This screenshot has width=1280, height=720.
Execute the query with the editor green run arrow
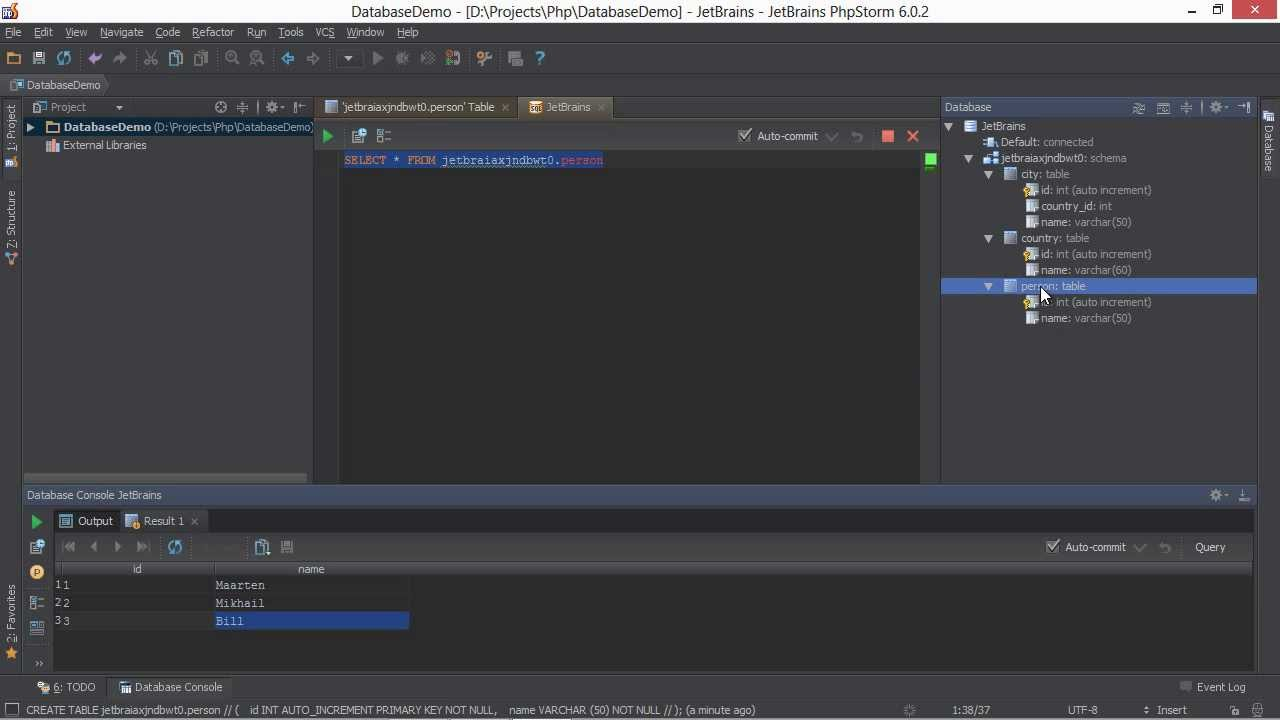coord(328,136)
